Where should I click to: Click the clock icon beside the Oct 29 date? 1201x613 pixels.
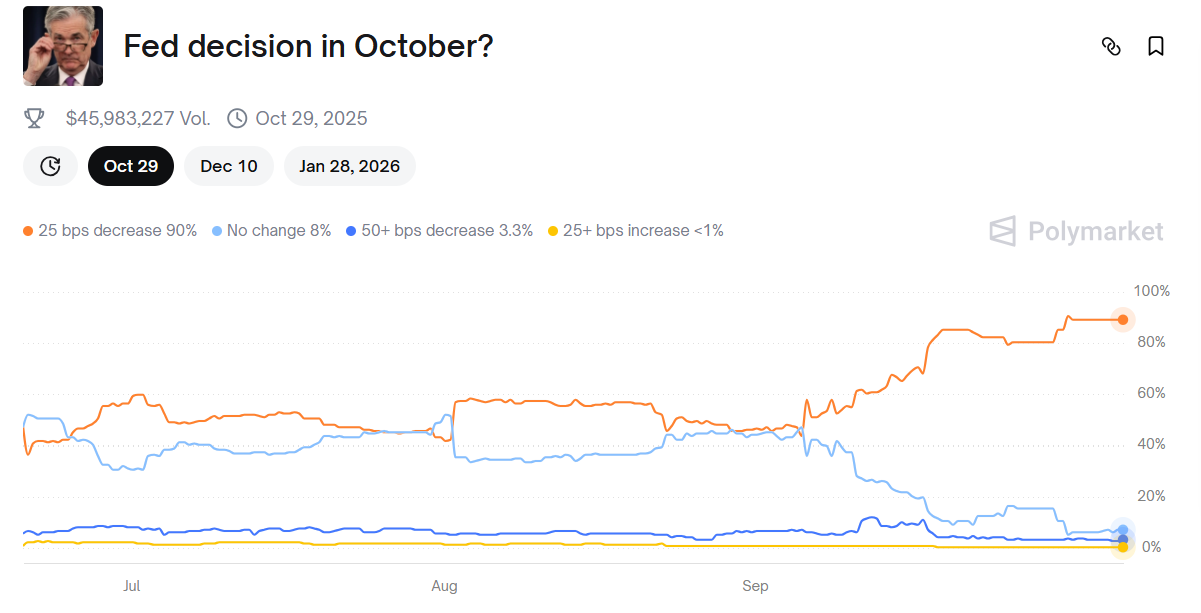click(236, 117)
